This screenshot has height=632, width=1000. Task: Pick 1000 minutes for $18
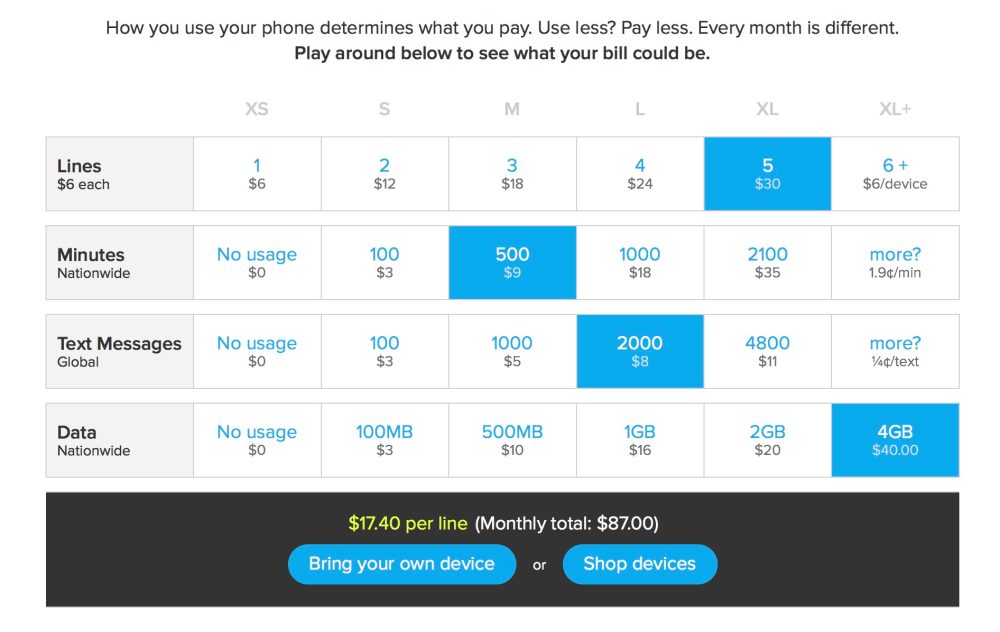[639, 262]
